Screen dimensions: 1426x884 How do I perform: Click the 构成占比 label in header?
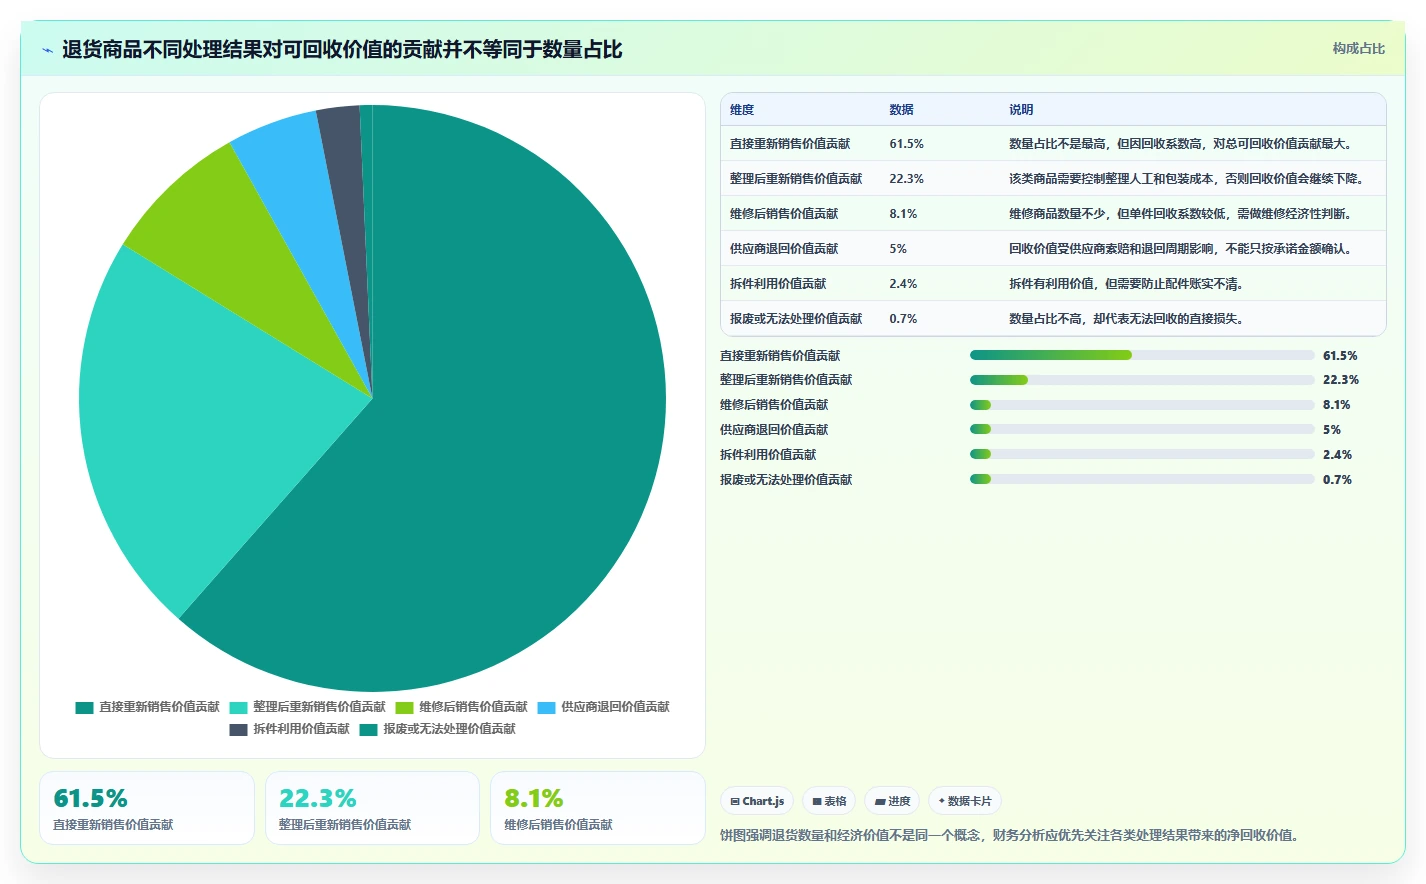[x=1358, y=48]
